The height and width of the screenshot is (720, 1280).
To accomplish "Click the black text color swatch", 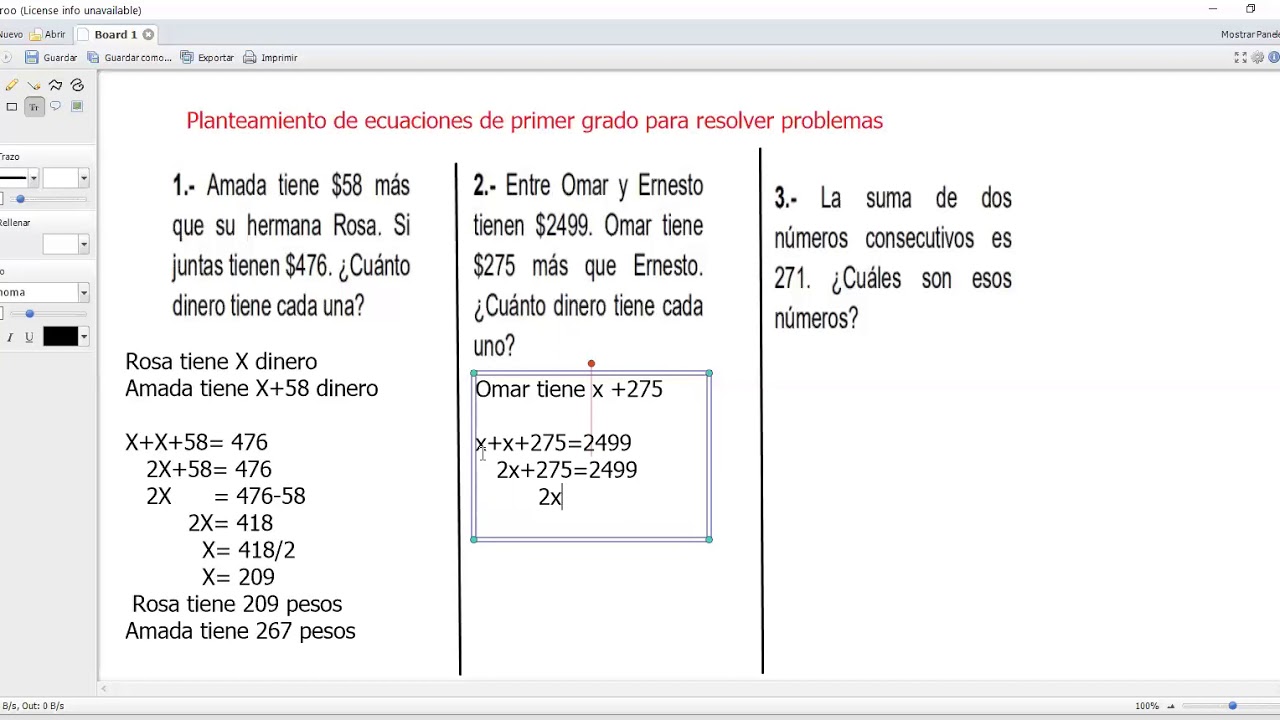I will point(60,337).
